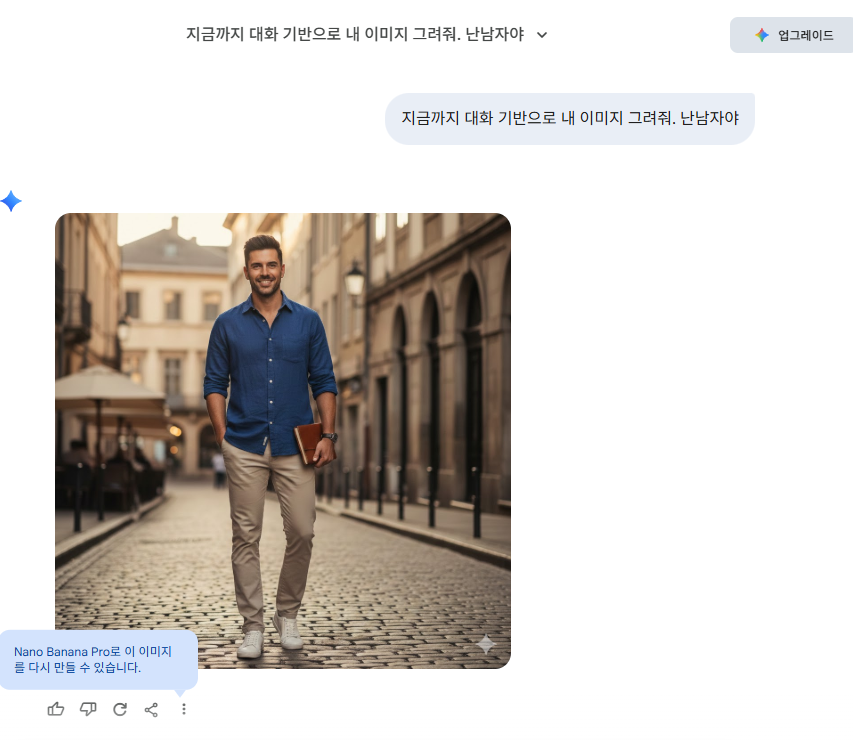Click the blue Gemini sparkle icon beside the response

(x=11, y=201)
